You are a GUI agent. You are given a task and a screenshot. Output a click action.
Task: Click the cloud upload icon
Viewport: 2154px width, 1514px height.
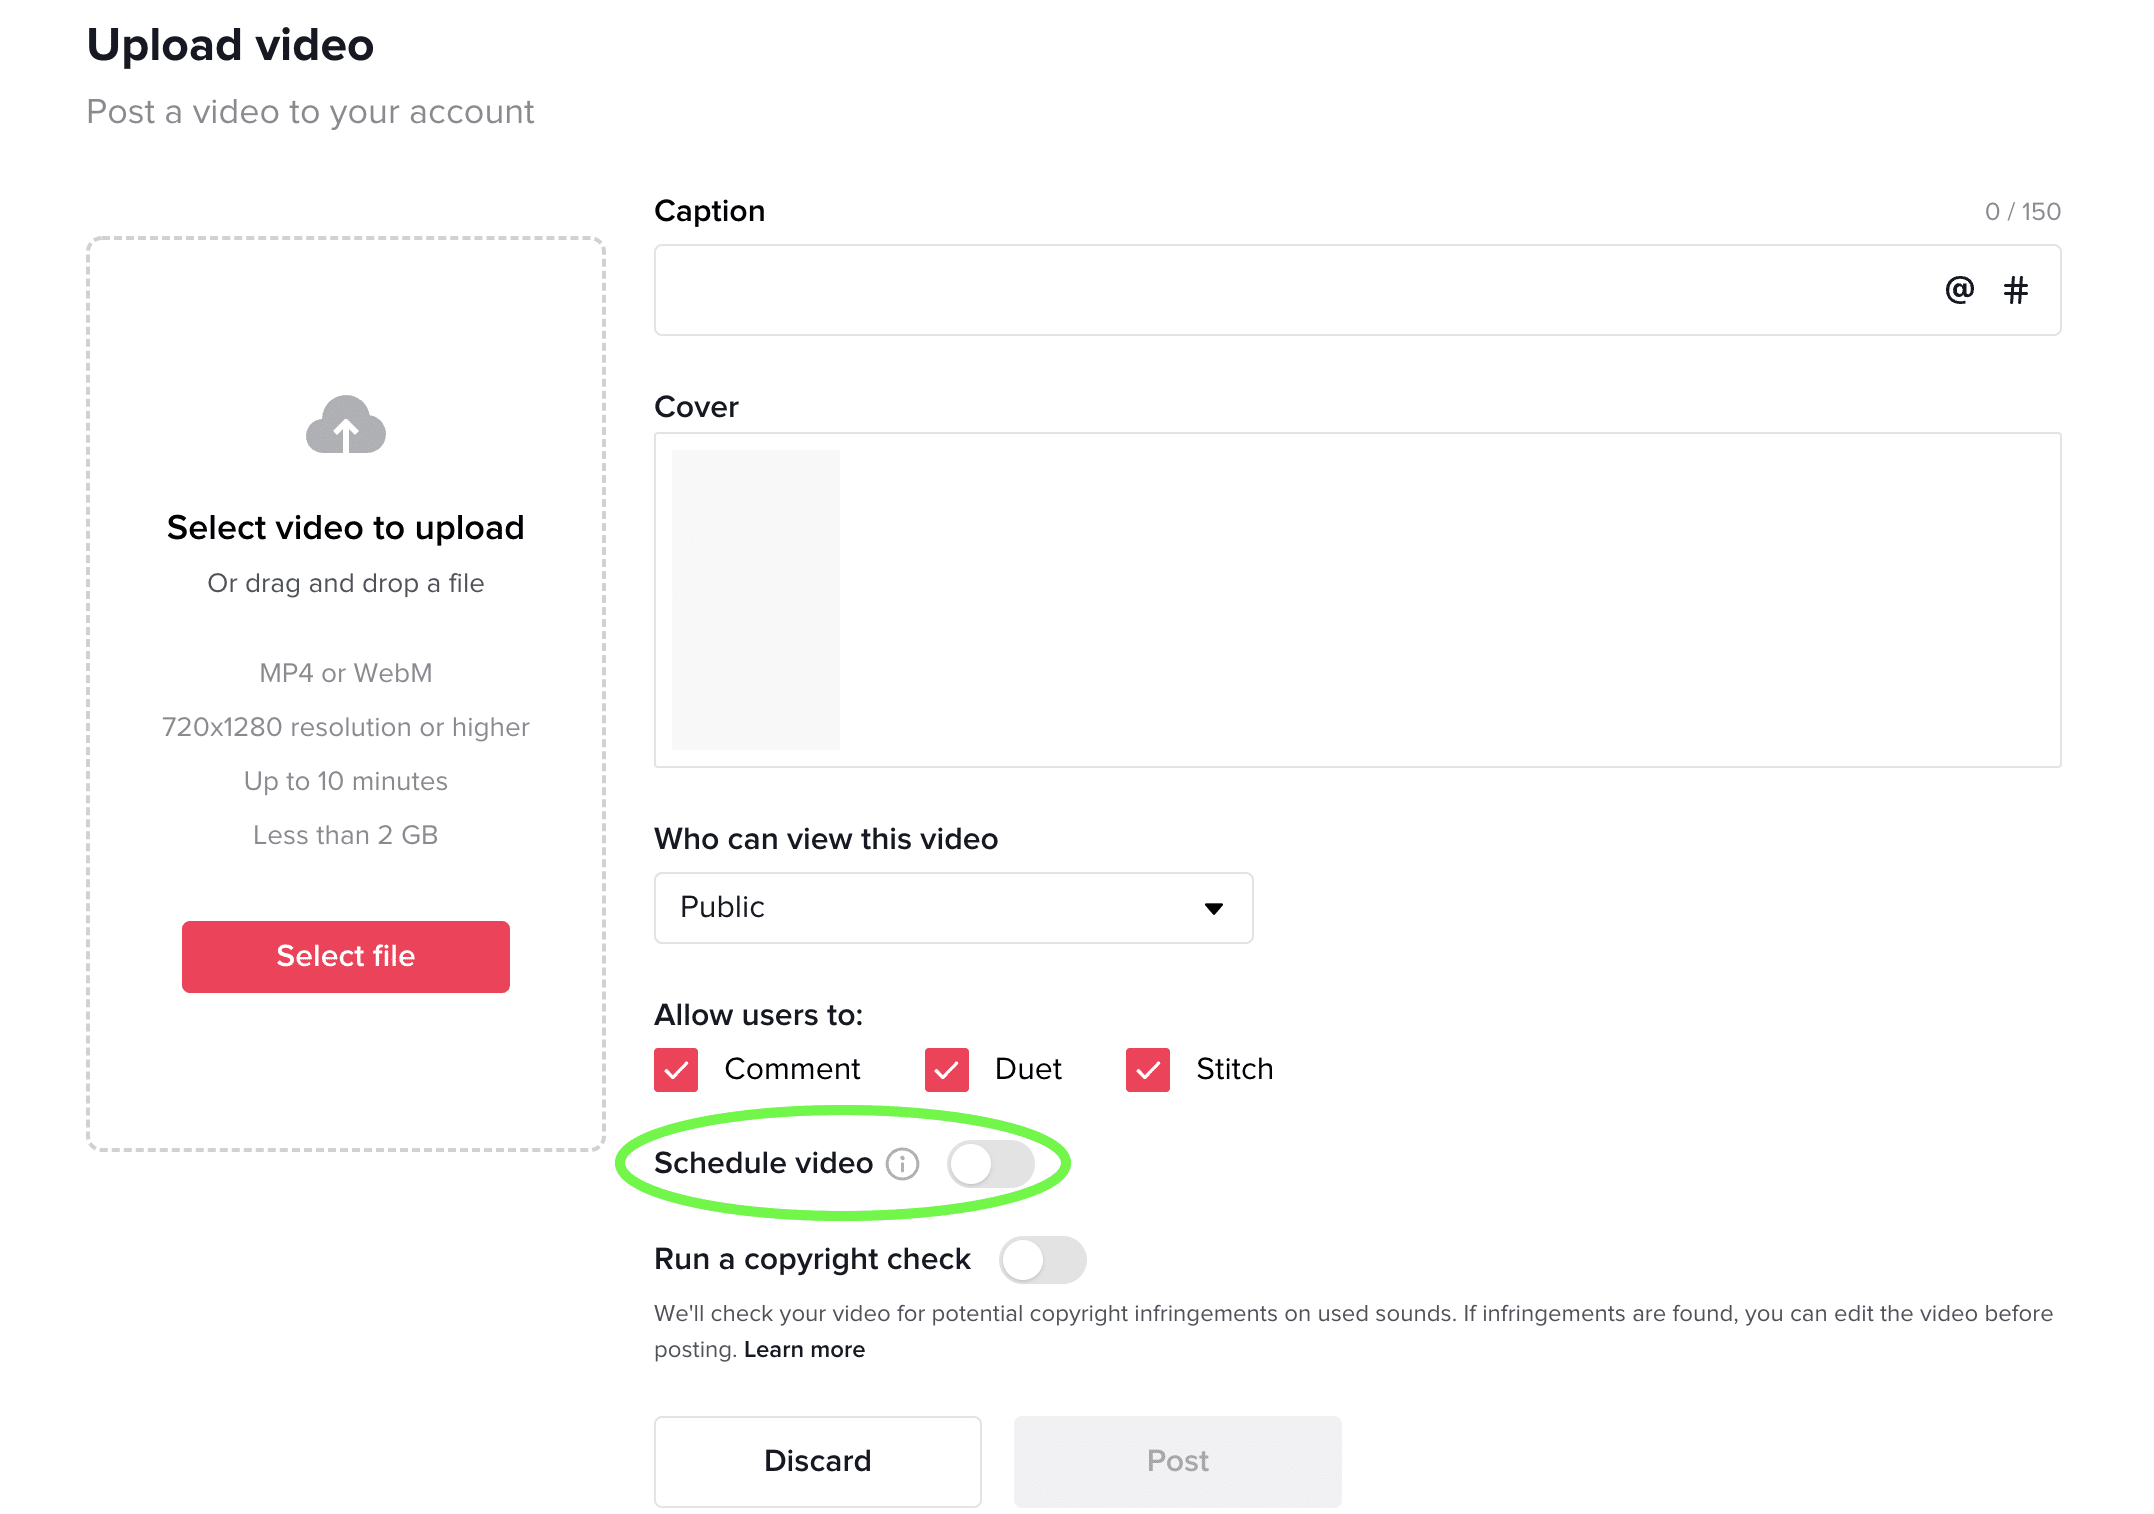345,426
